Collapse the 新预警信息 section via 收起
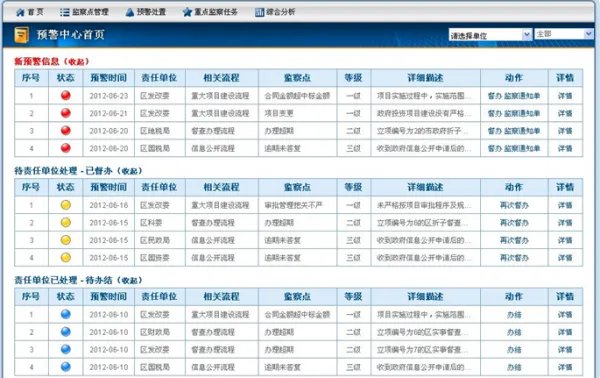This screenshot has width=600, height=378. tap(77, 62)
